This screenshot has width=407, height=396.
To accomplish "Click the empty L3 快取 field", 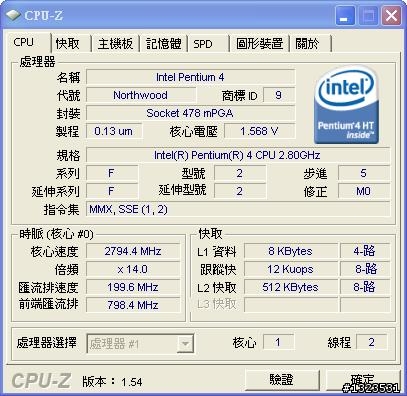I will pyautogui.click(x=291, y=305).
